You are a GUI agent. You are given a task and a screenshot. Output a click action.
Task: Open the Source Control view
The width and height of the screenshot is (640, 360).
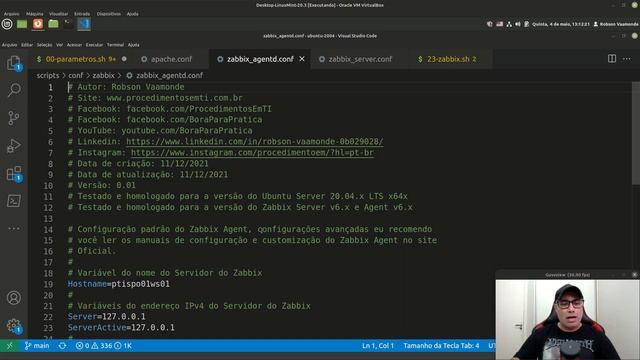tap(14, 118)
